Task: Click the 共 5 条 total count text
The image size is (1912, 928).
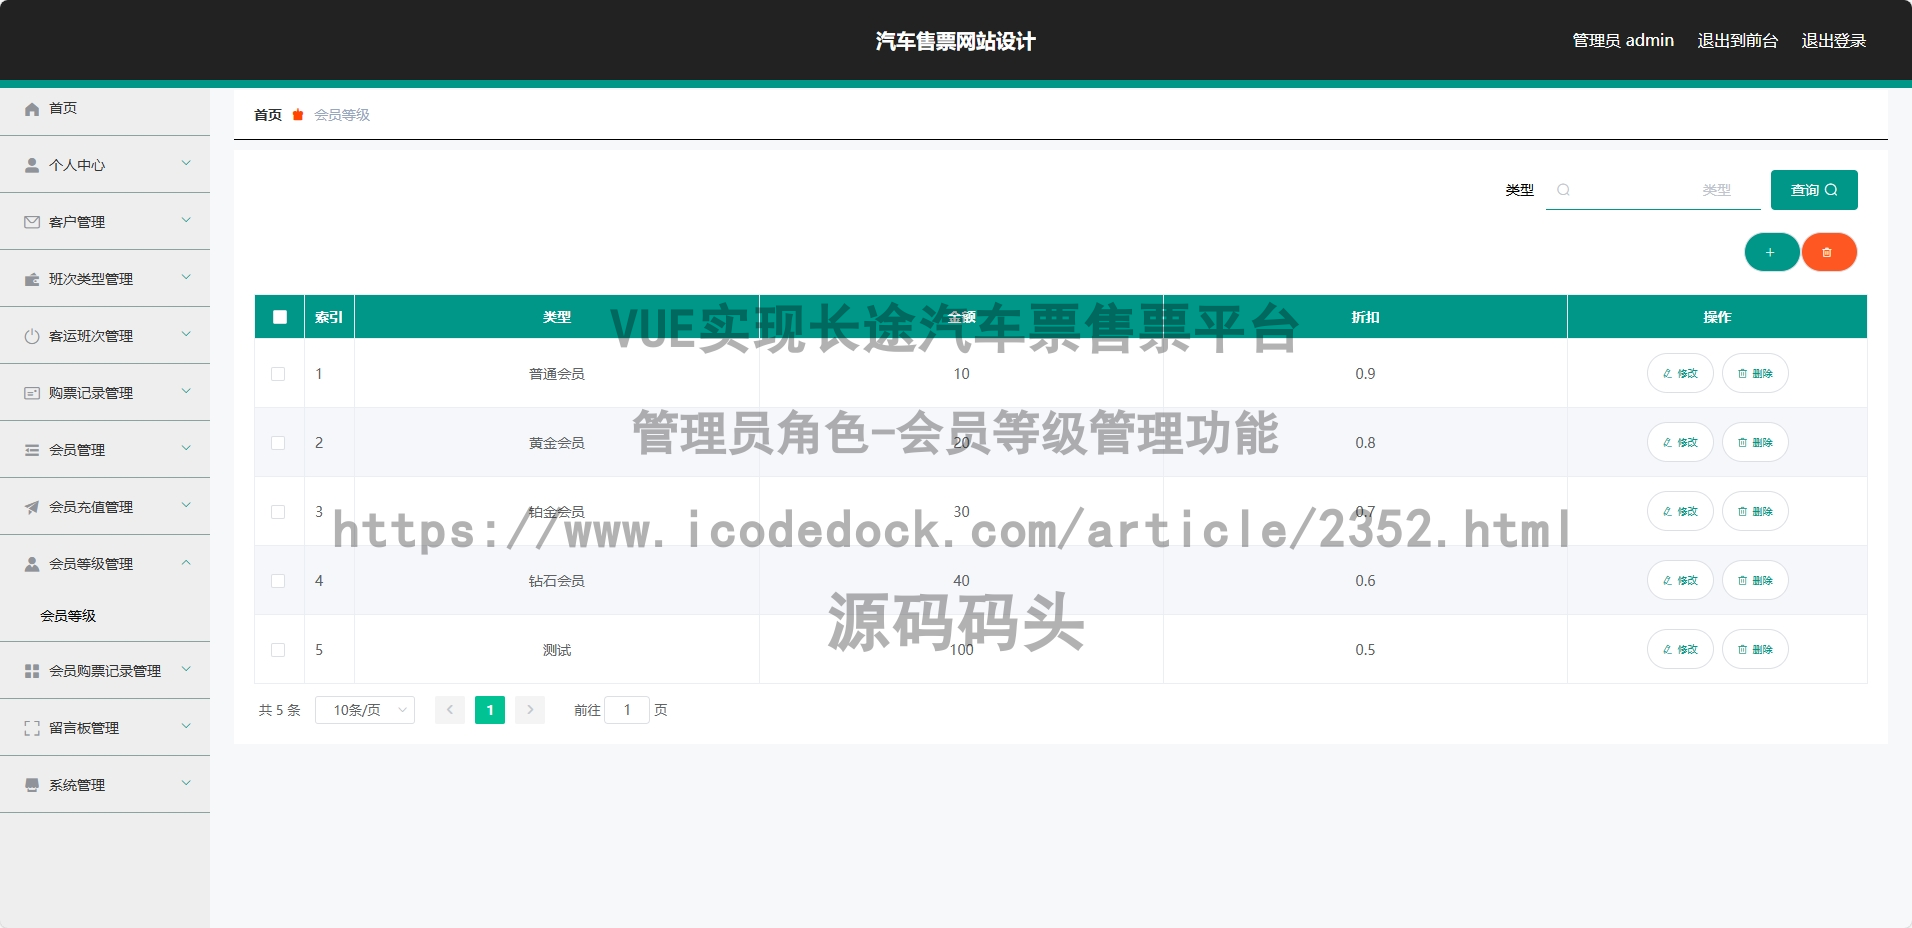Action: click(x=280, y=710)
